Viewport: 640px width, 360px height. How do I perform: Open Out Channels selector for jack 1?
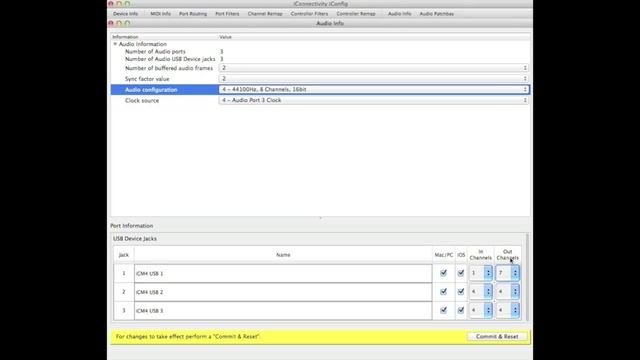(x=508, y=273)
